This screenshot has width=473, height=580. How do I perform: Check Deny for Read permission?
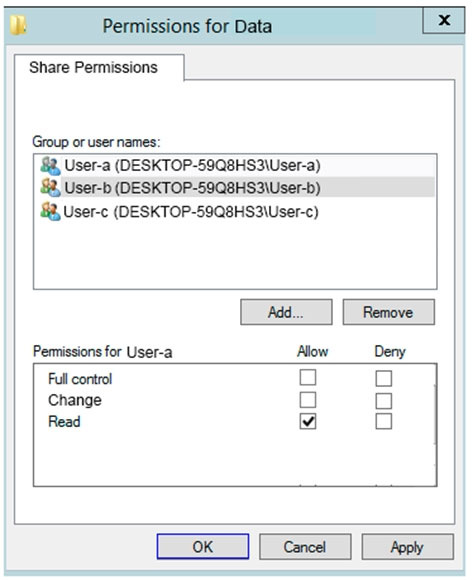coord(384,421)
